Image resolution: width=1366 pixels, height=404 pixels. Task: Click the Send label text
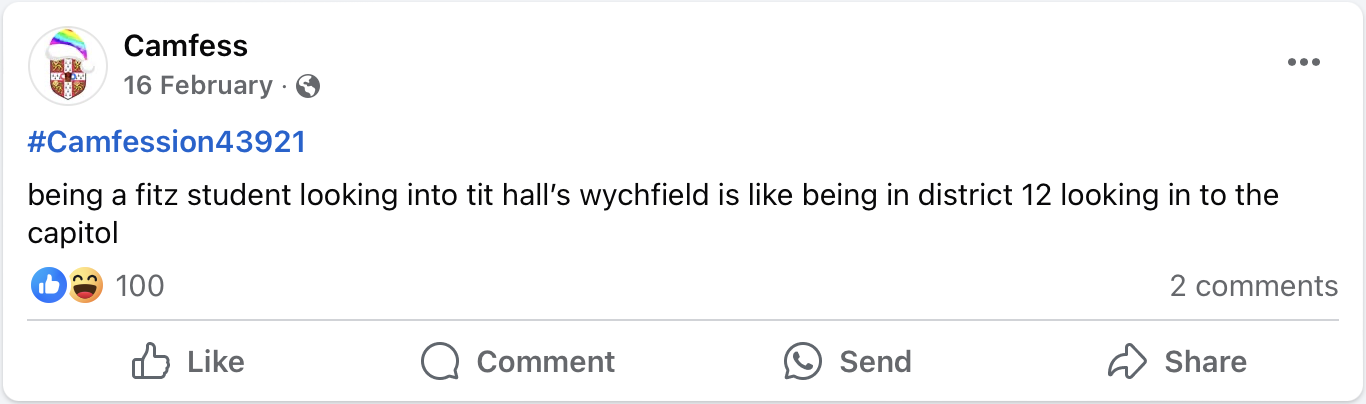tap(875, 361)
